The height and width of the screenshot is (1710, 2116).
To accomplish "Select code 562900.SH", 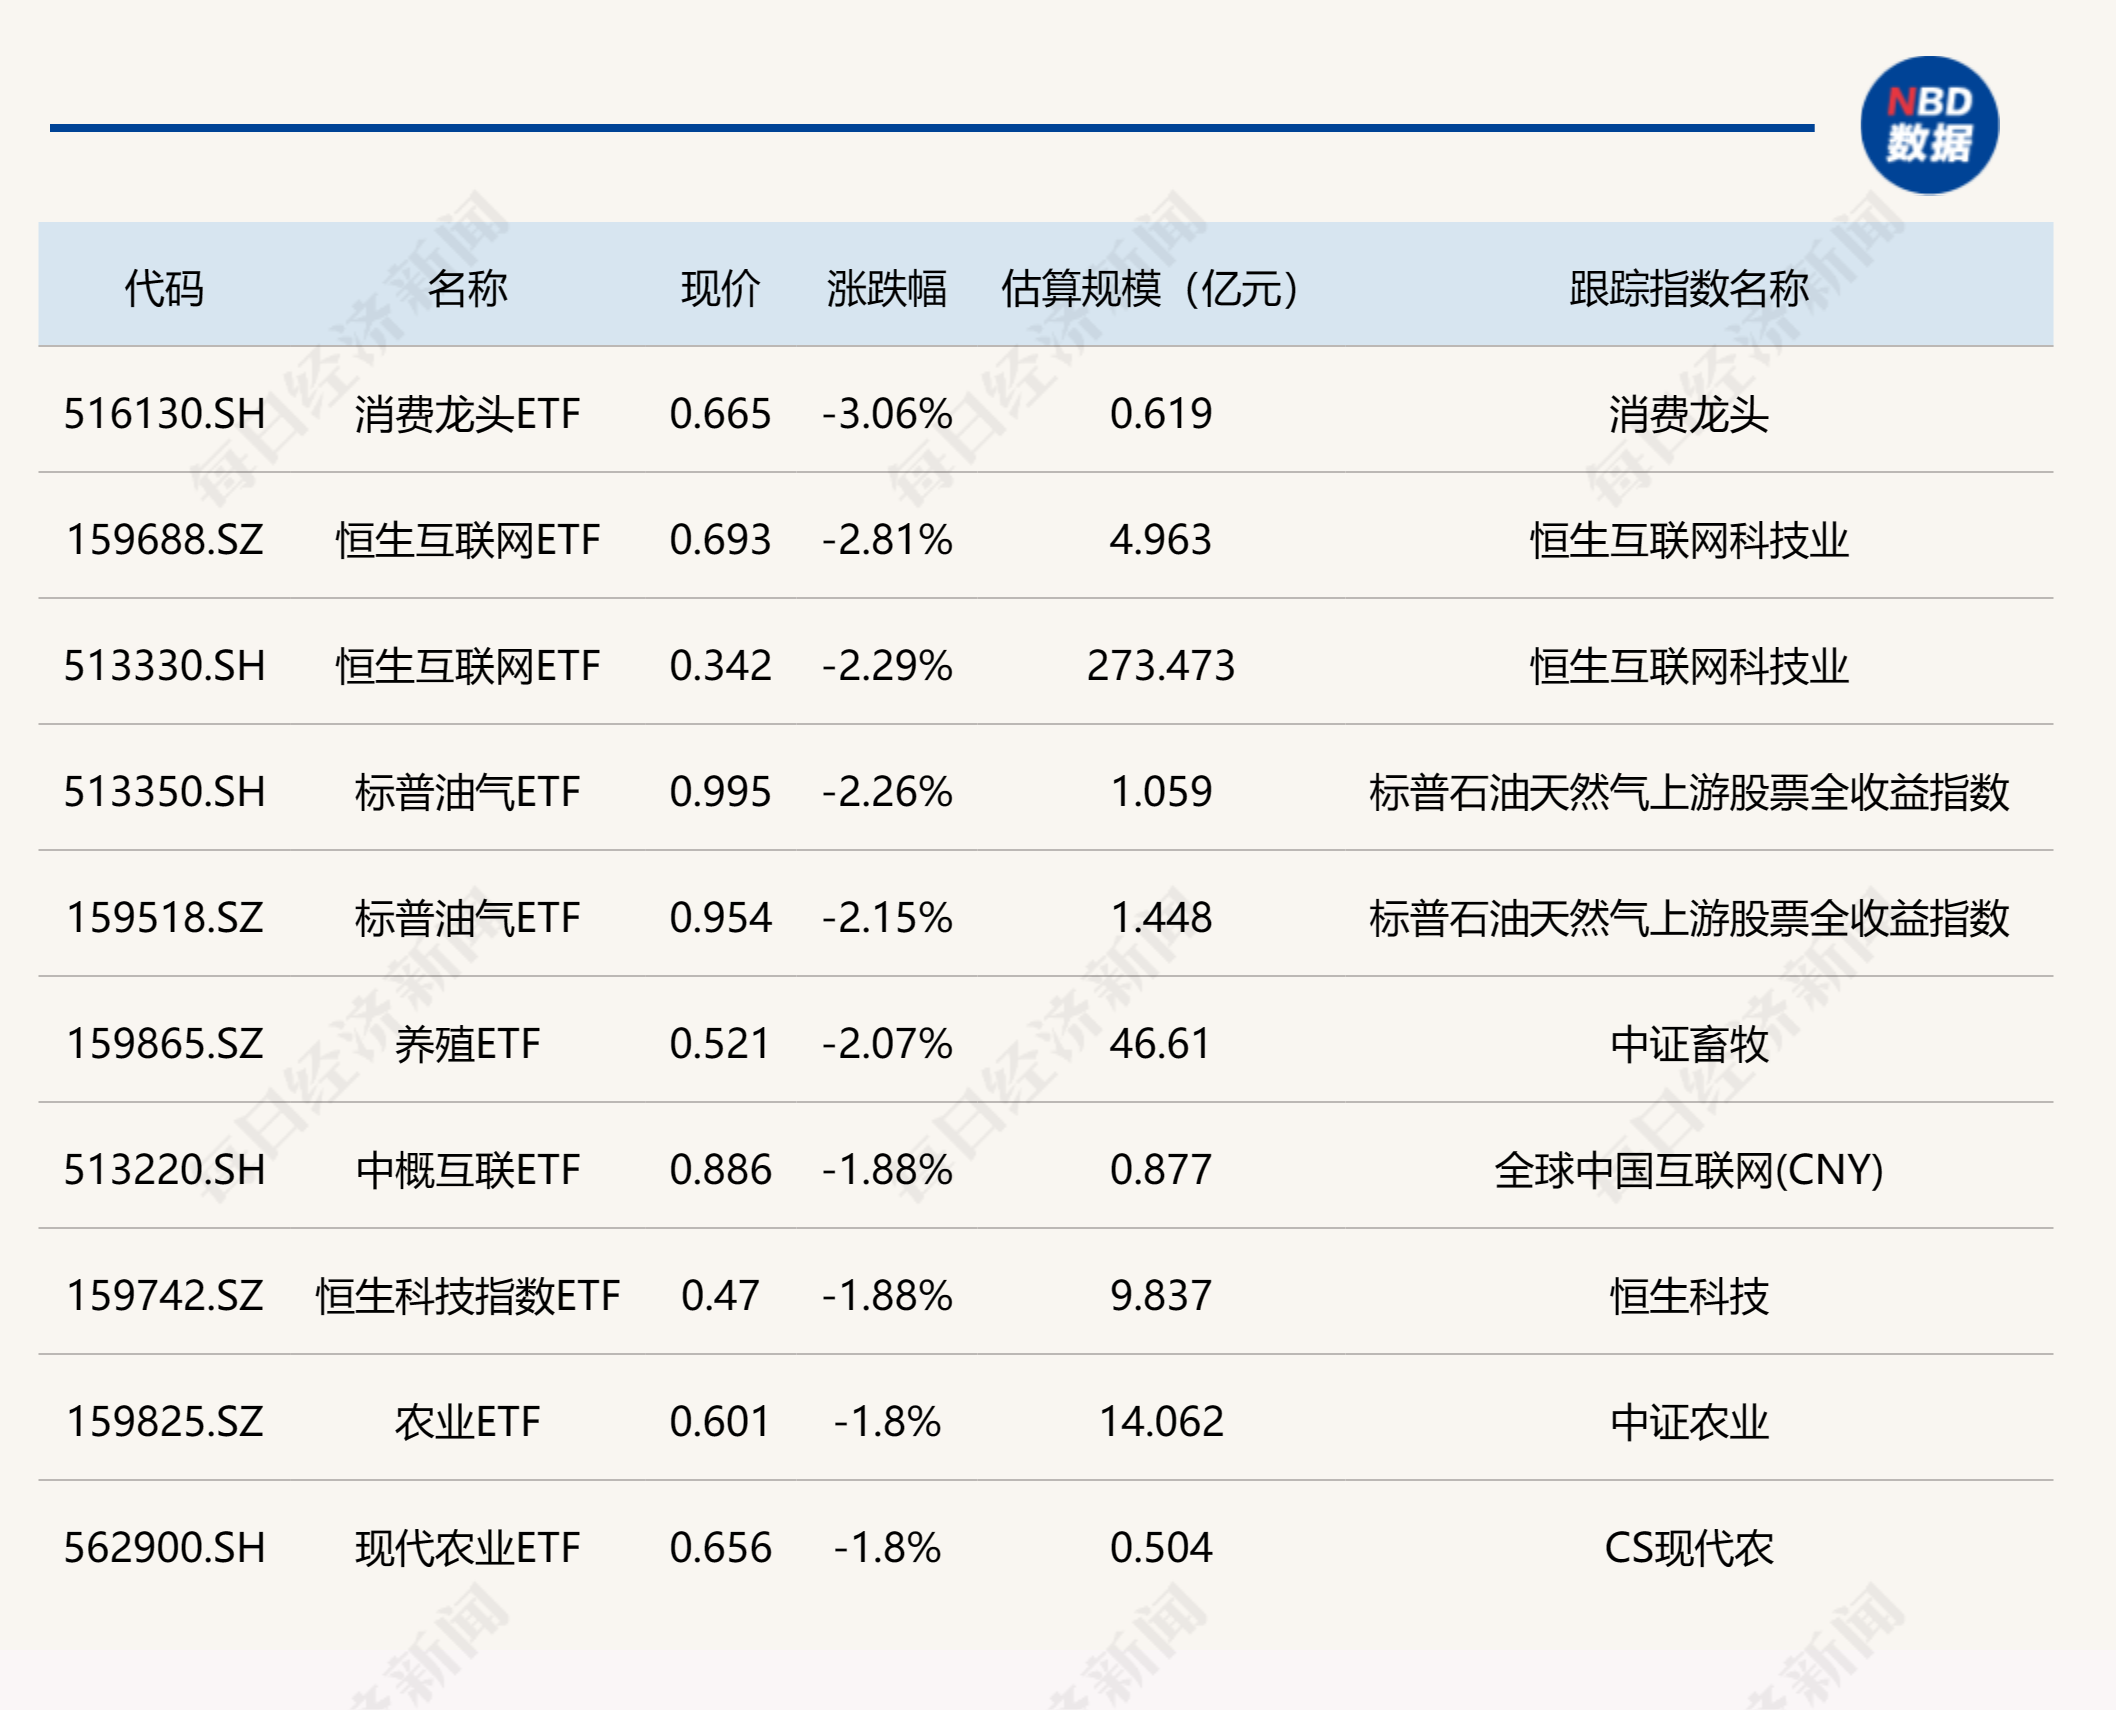I will coord(165,1548).
